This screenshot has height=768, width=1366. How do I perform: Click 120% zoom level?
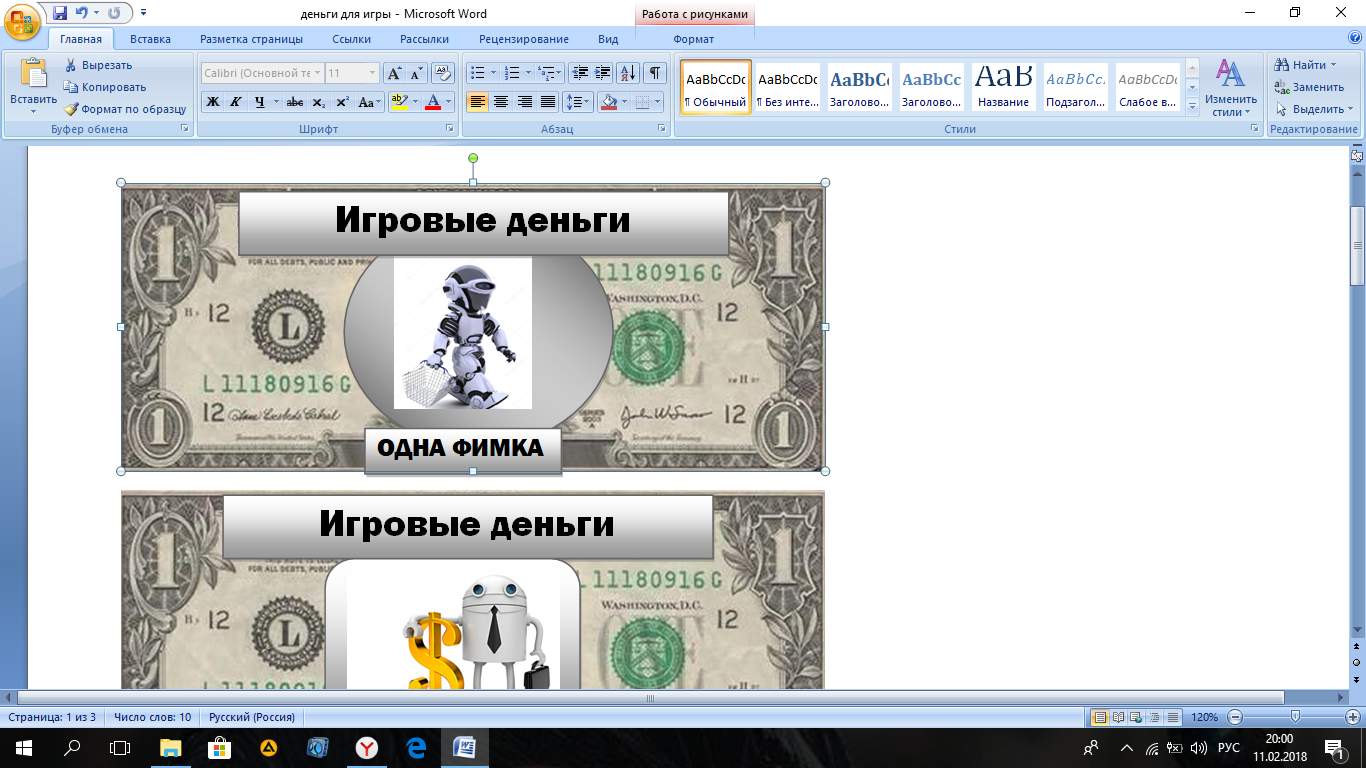(x=1204, y=717)
